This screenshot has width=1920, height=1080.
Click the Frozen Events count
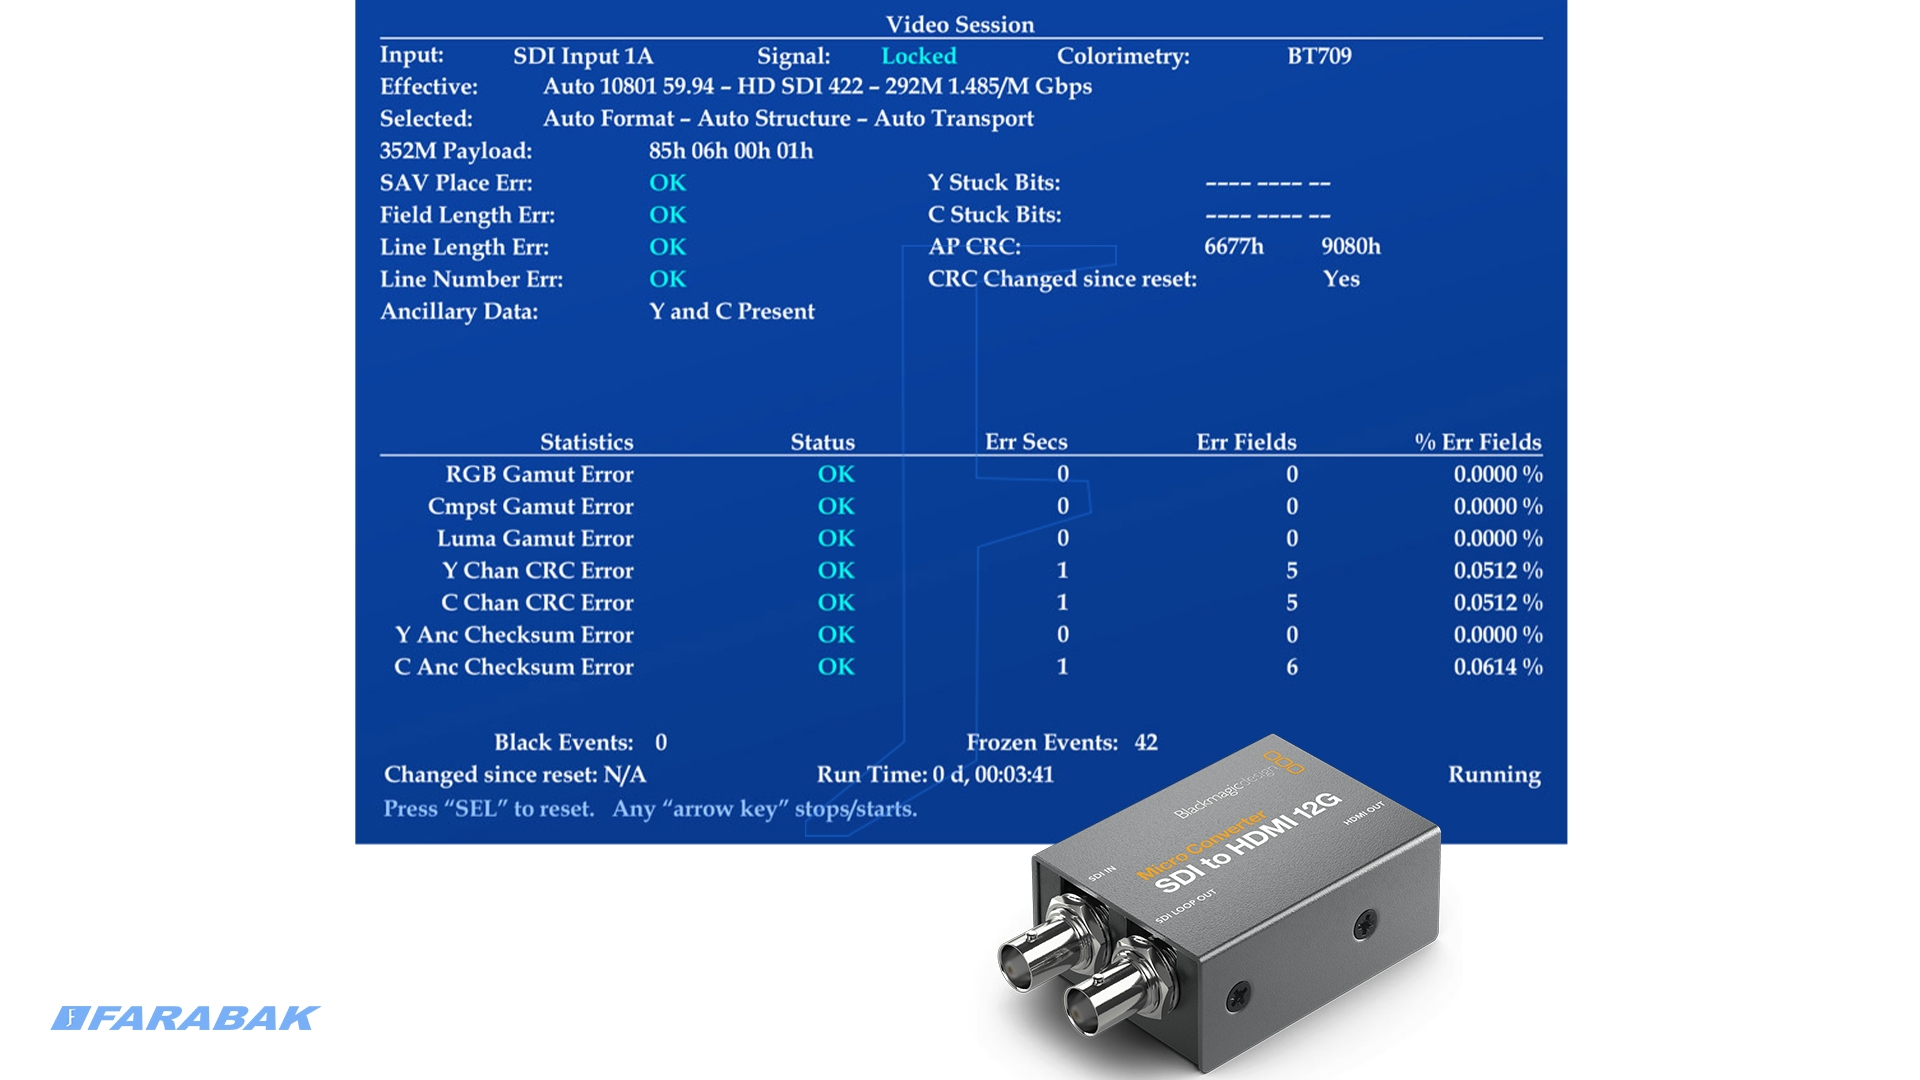coord(1145,742)
